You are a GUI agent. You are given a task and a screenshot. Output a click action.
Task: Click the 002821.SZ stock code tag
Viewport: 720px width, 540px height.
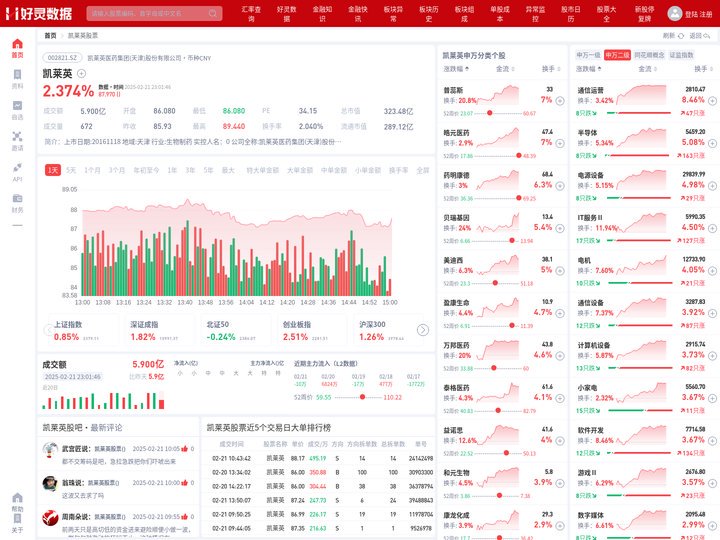[62, 58]
